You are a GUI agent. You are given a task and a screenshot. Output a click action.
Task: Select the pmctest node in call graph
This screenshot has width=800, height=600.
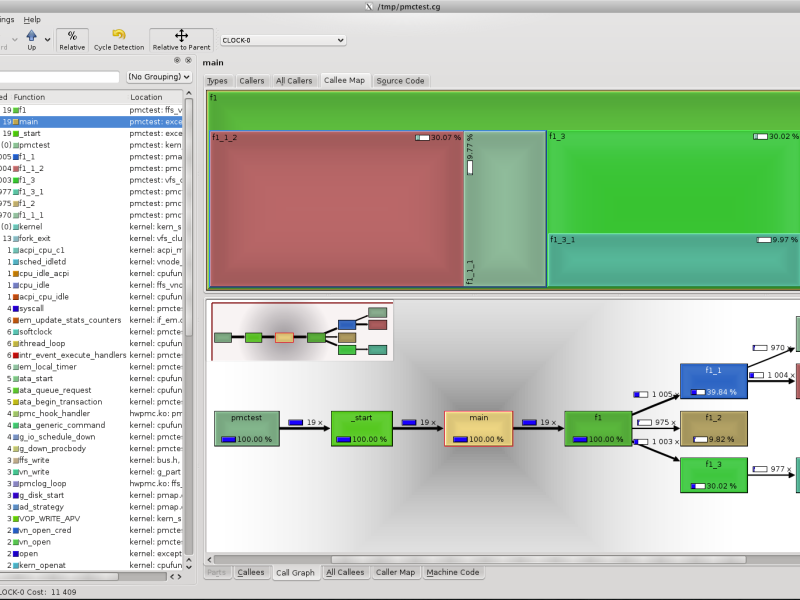coord(247,429)
